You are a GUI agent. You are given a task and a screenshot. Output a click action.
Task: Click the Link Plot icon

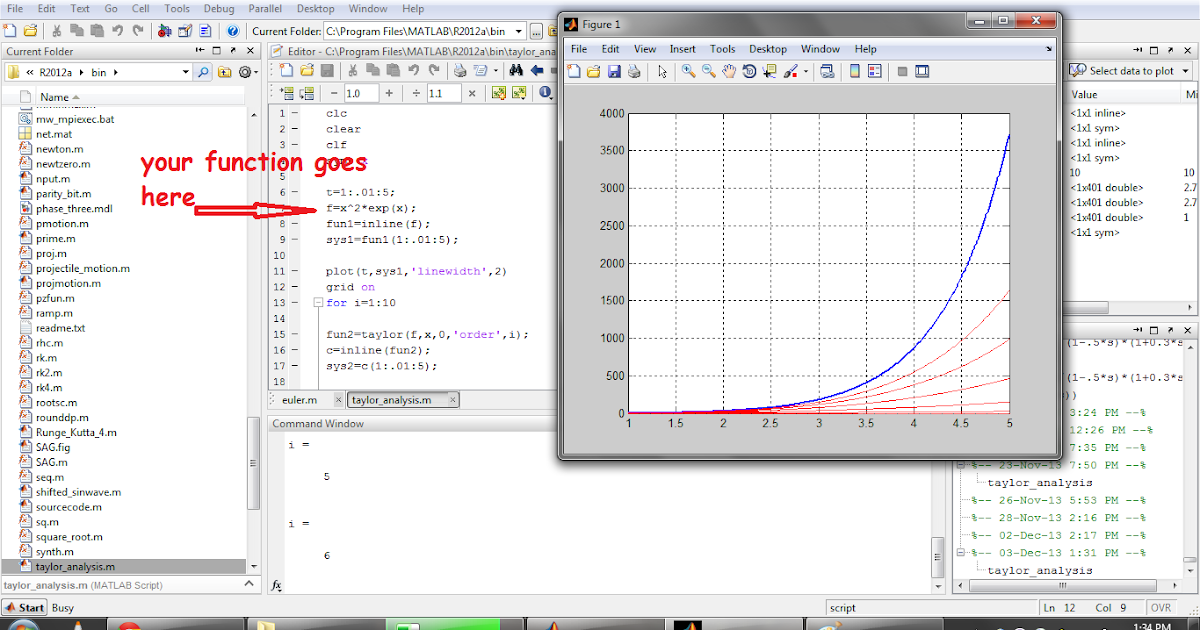click(x=826, y=71)
